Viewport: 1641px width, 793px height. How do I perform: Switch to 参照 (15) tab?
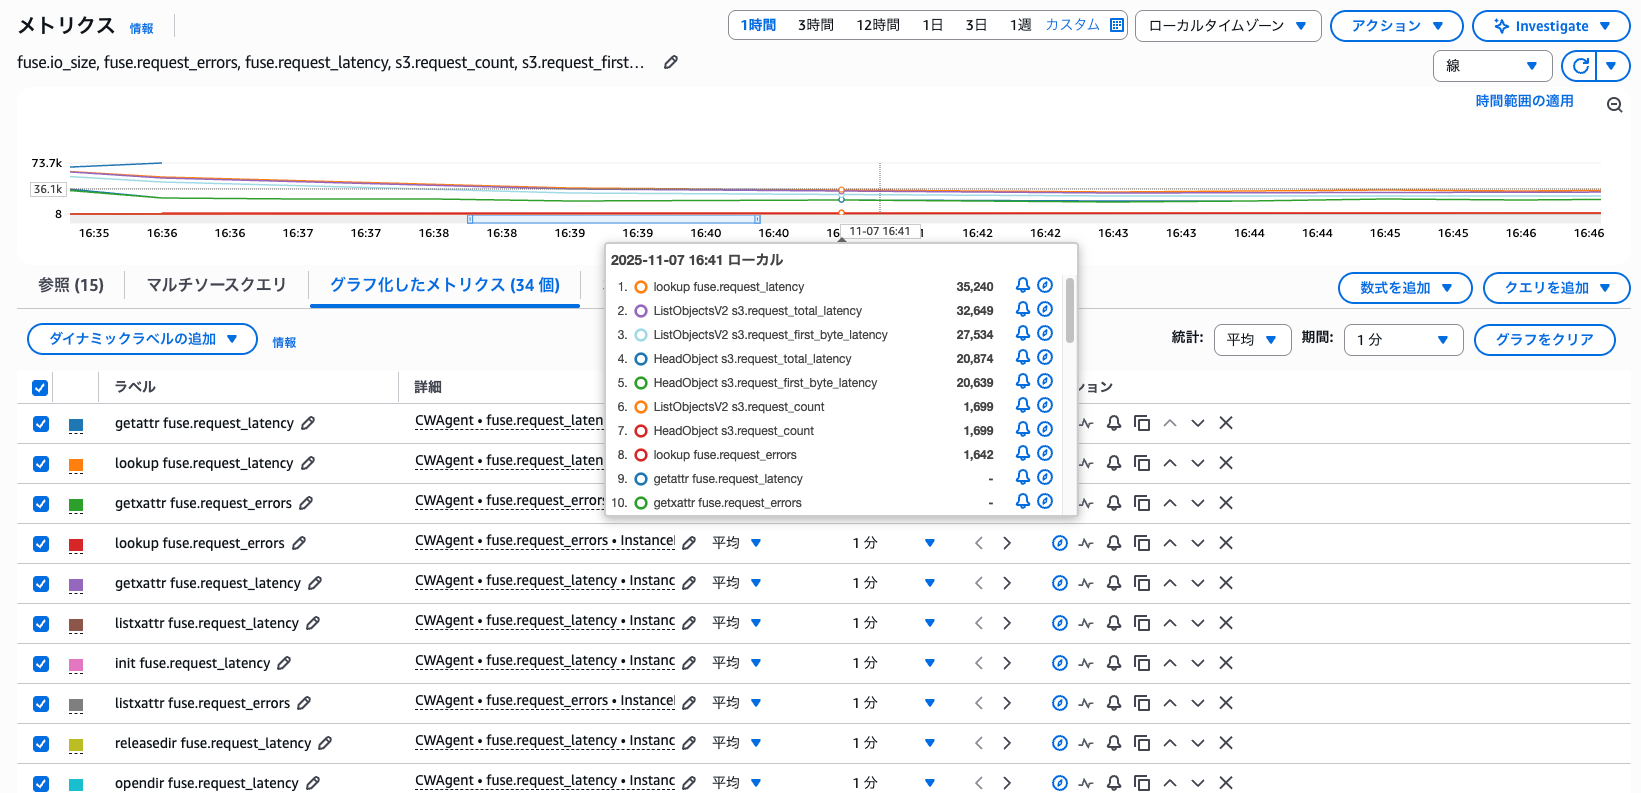[71, 285]
